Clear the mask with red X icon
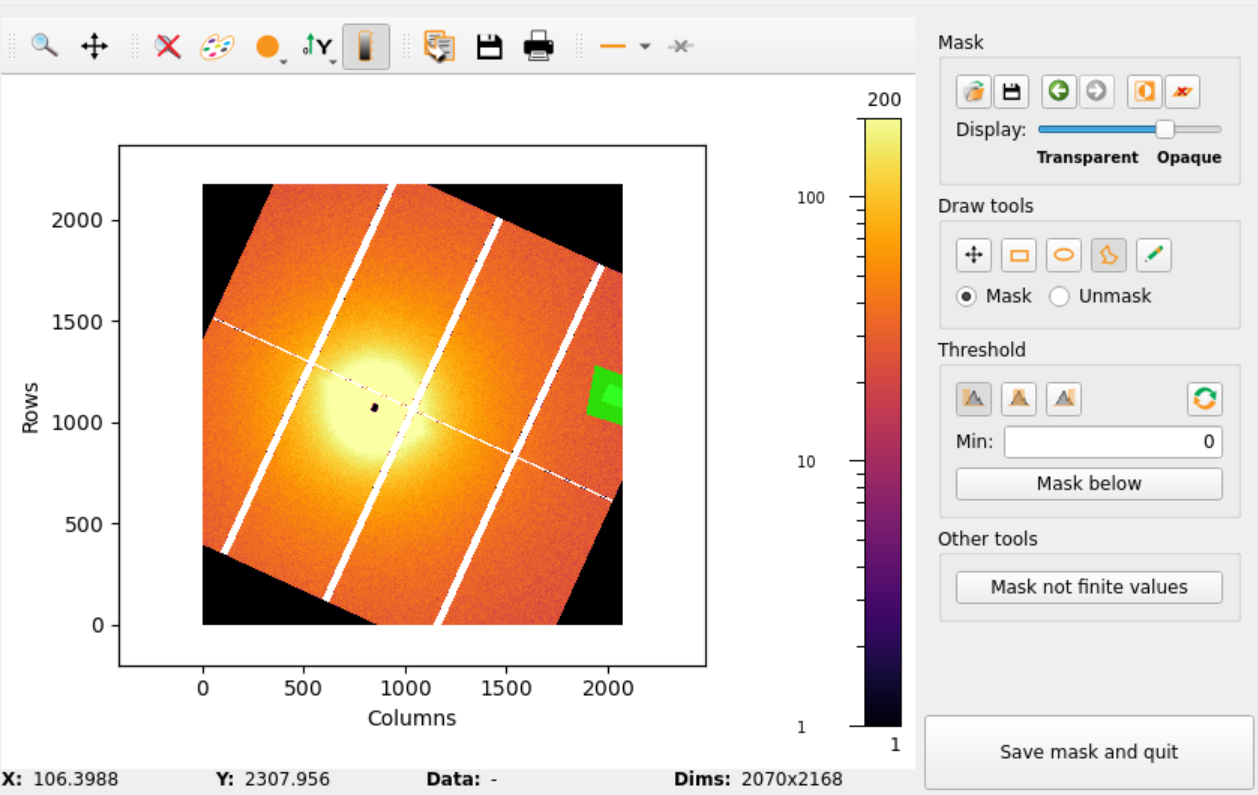This screenshot has height=795, width=1258. coord(1182,92)
